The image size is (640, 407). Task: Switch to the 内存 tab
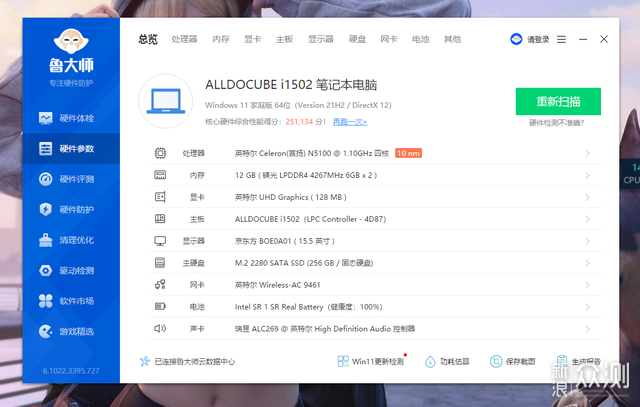[x=221, y=39]
